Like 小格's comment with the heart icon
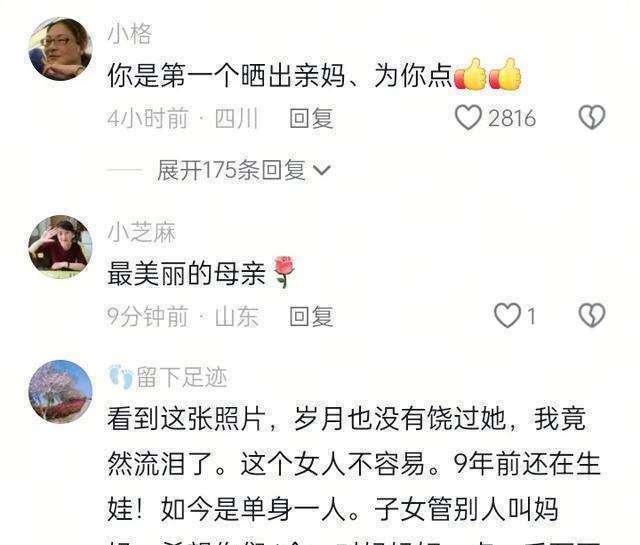This screenshot has height=545, width=640. (x=468, y=118)
